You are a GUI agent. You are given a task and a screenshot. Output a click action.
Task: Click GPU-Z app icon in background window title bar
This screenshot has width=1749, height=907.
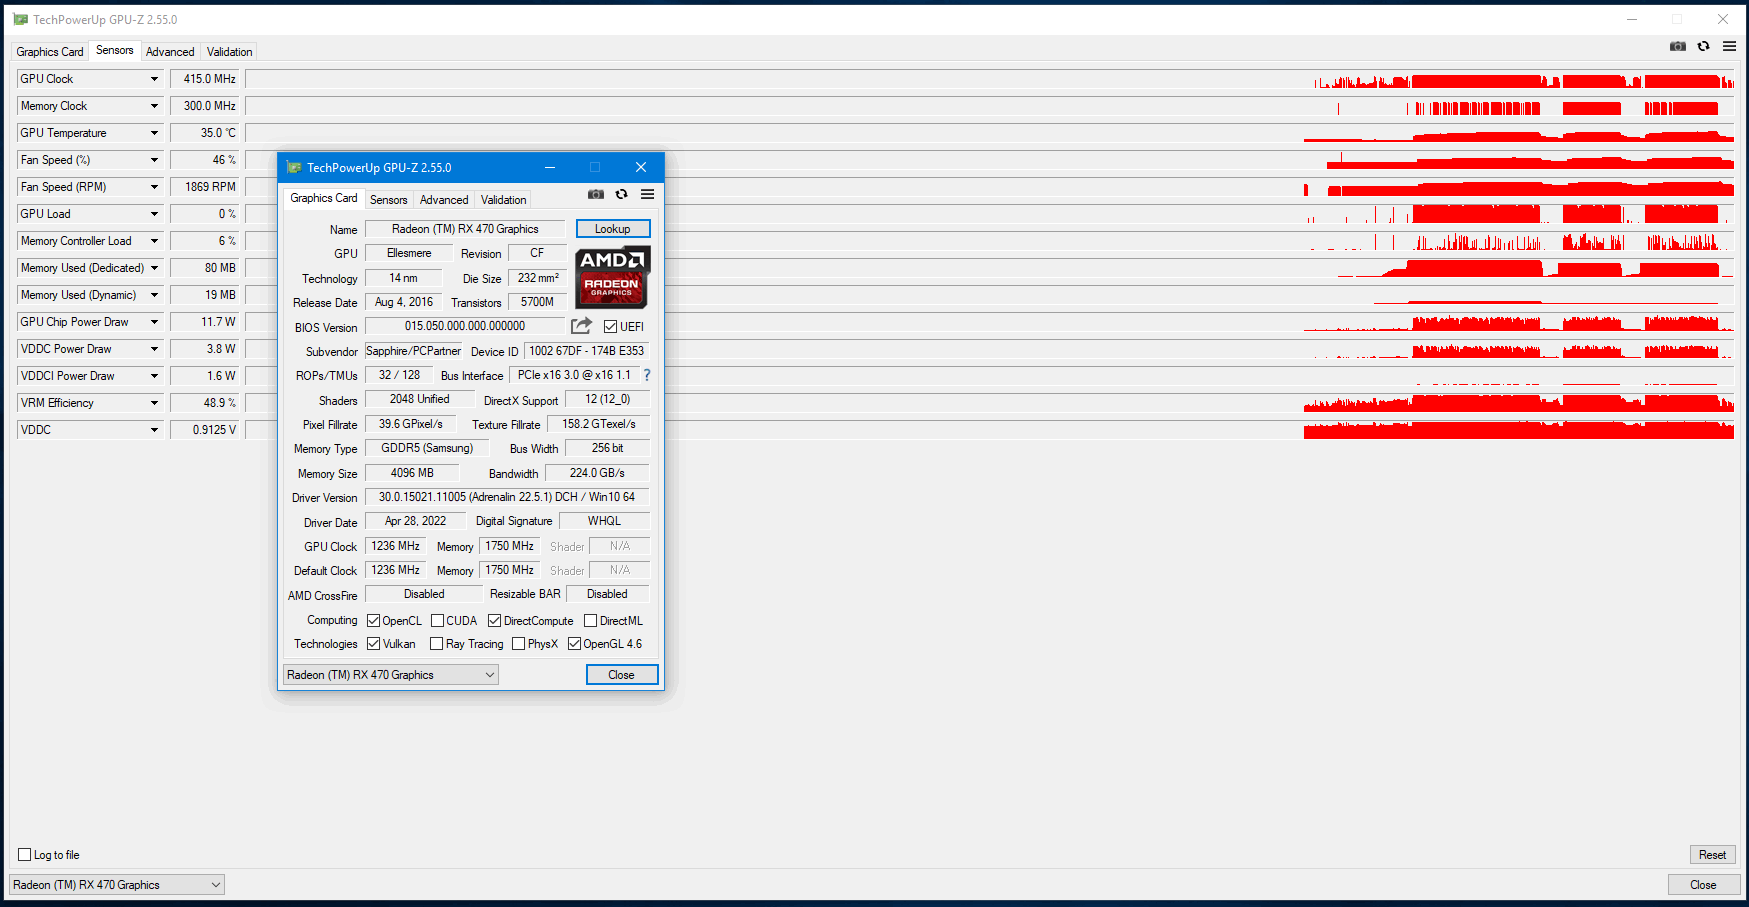[x=20, y=19]
